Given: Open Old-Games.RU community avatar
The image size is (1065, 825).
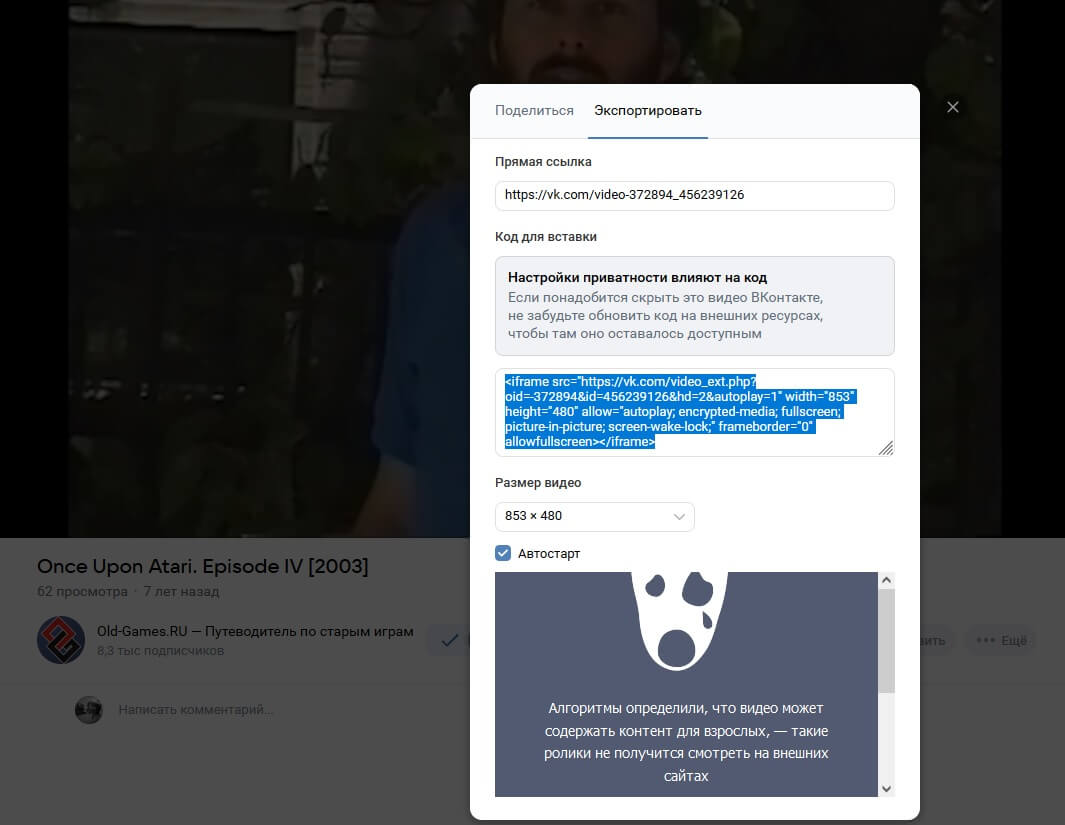Looking at the screenshot, I should (61, 640).
